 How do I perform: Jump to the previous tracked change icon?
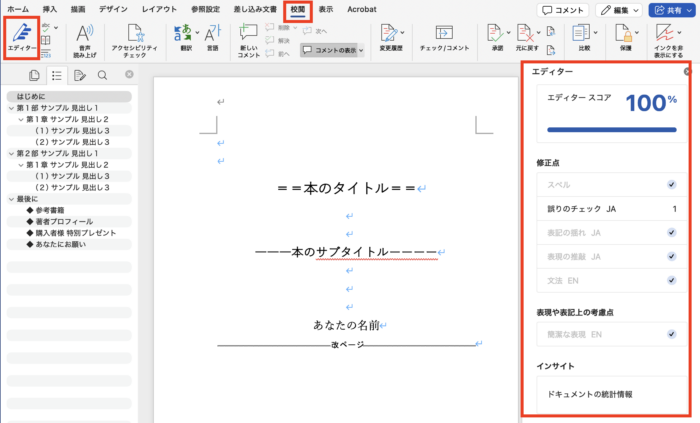pyautogui.click(x=551, y=31)
